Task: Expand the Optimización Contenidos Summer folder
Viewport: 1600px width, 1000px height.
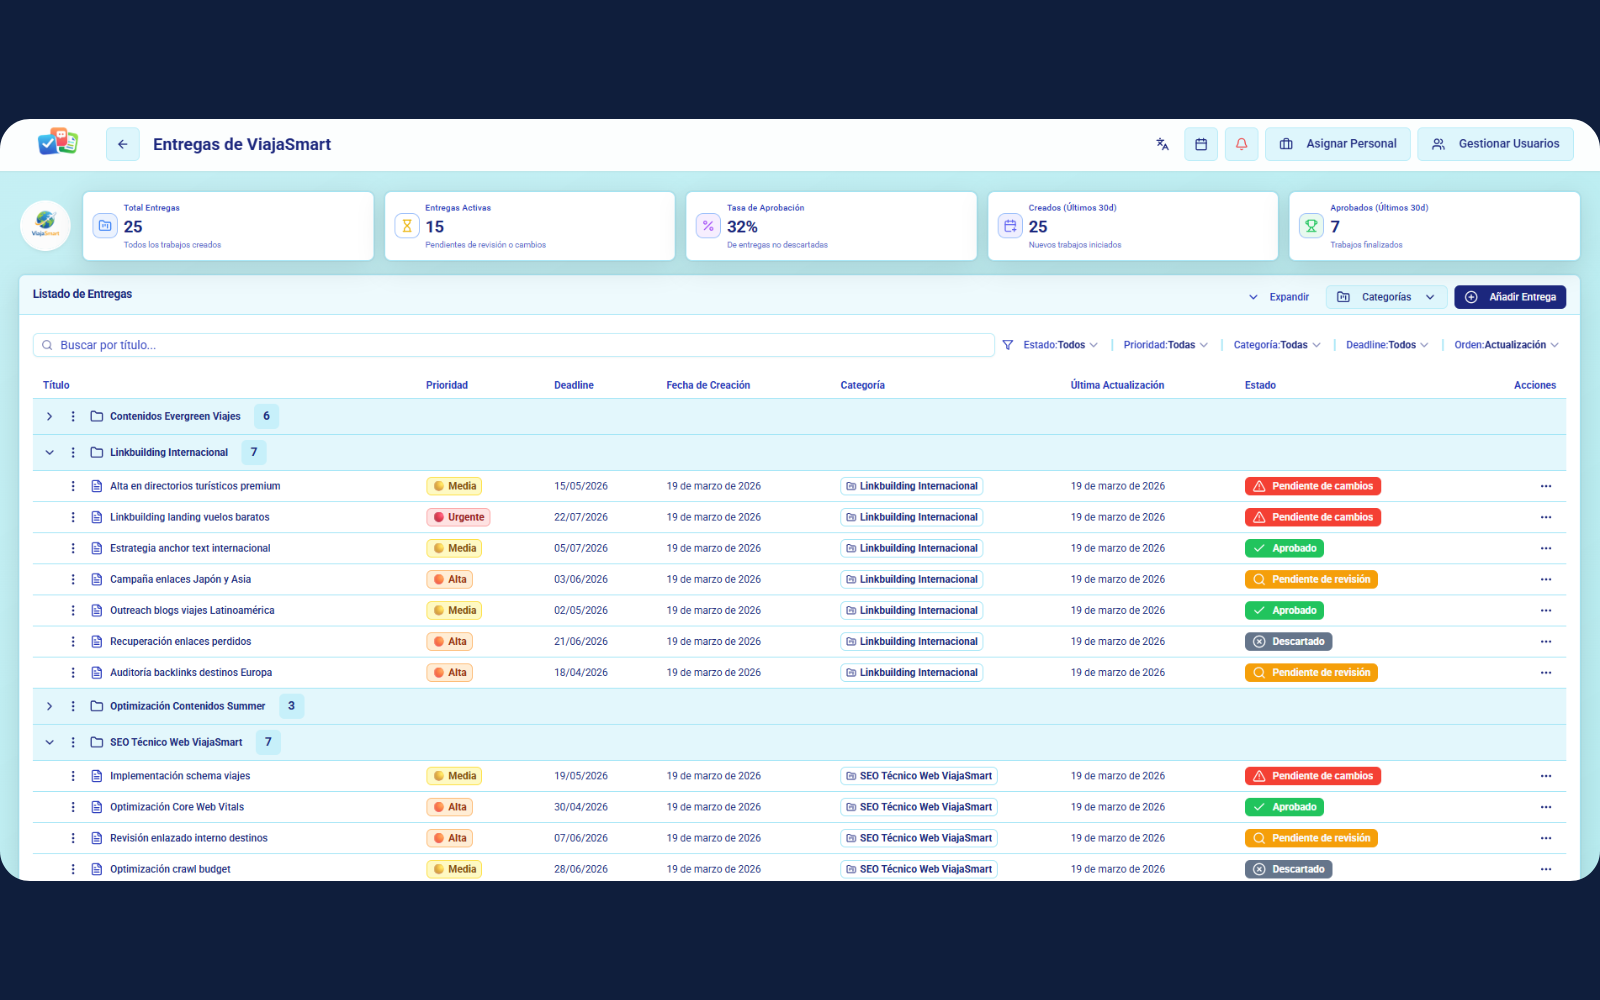Action: [49, 706]
